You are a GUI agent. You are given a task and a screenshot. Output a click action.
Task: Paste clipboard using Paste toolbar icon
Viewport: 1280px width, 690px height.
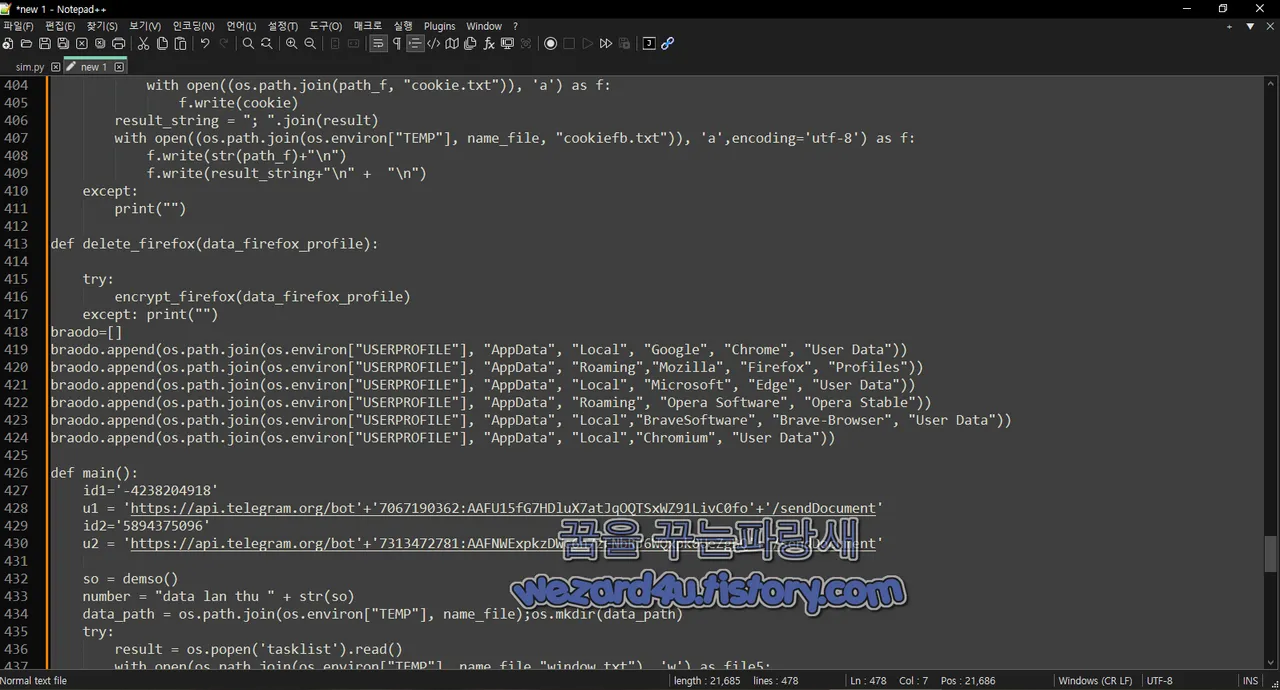click(x=180, y=44)
